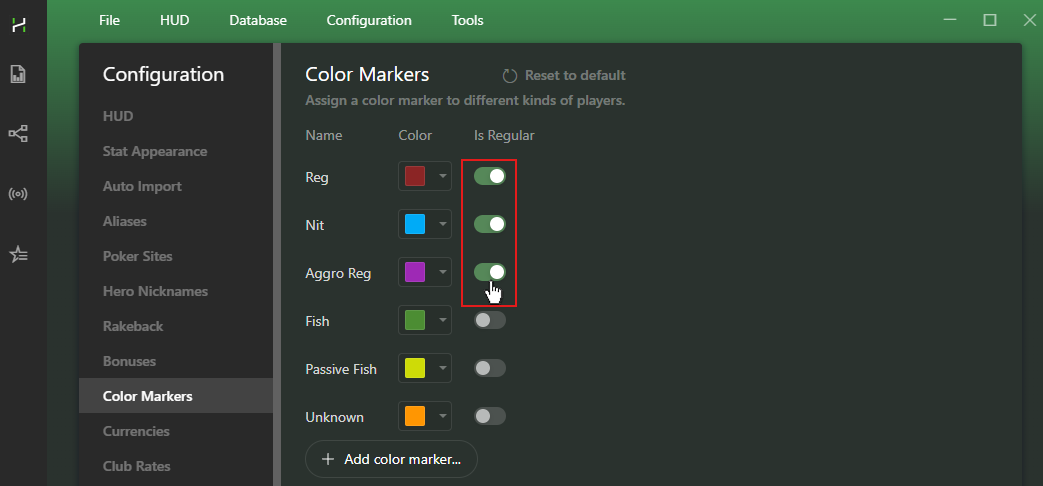Click the dark red Reg color swatch

[x=415, y=177]
